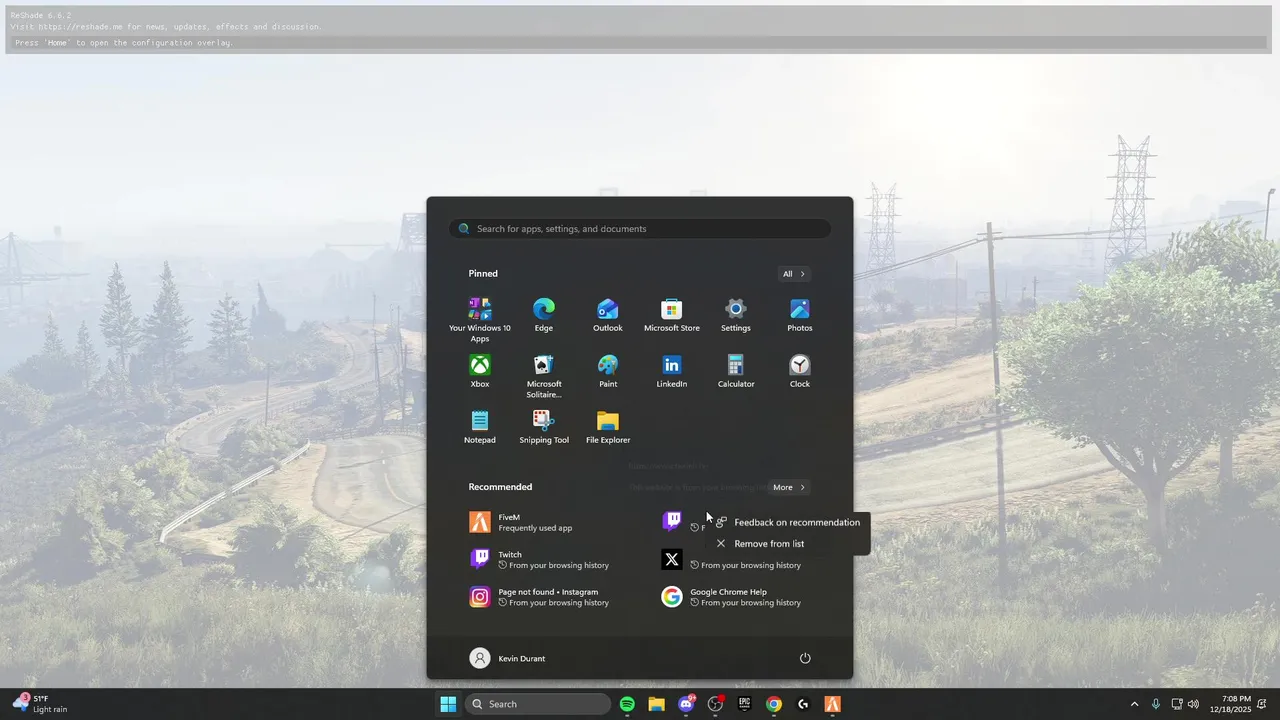Launch Edge from pinned apps
The height and width of the screenshot is (720, 1280).
pos(544,315)
